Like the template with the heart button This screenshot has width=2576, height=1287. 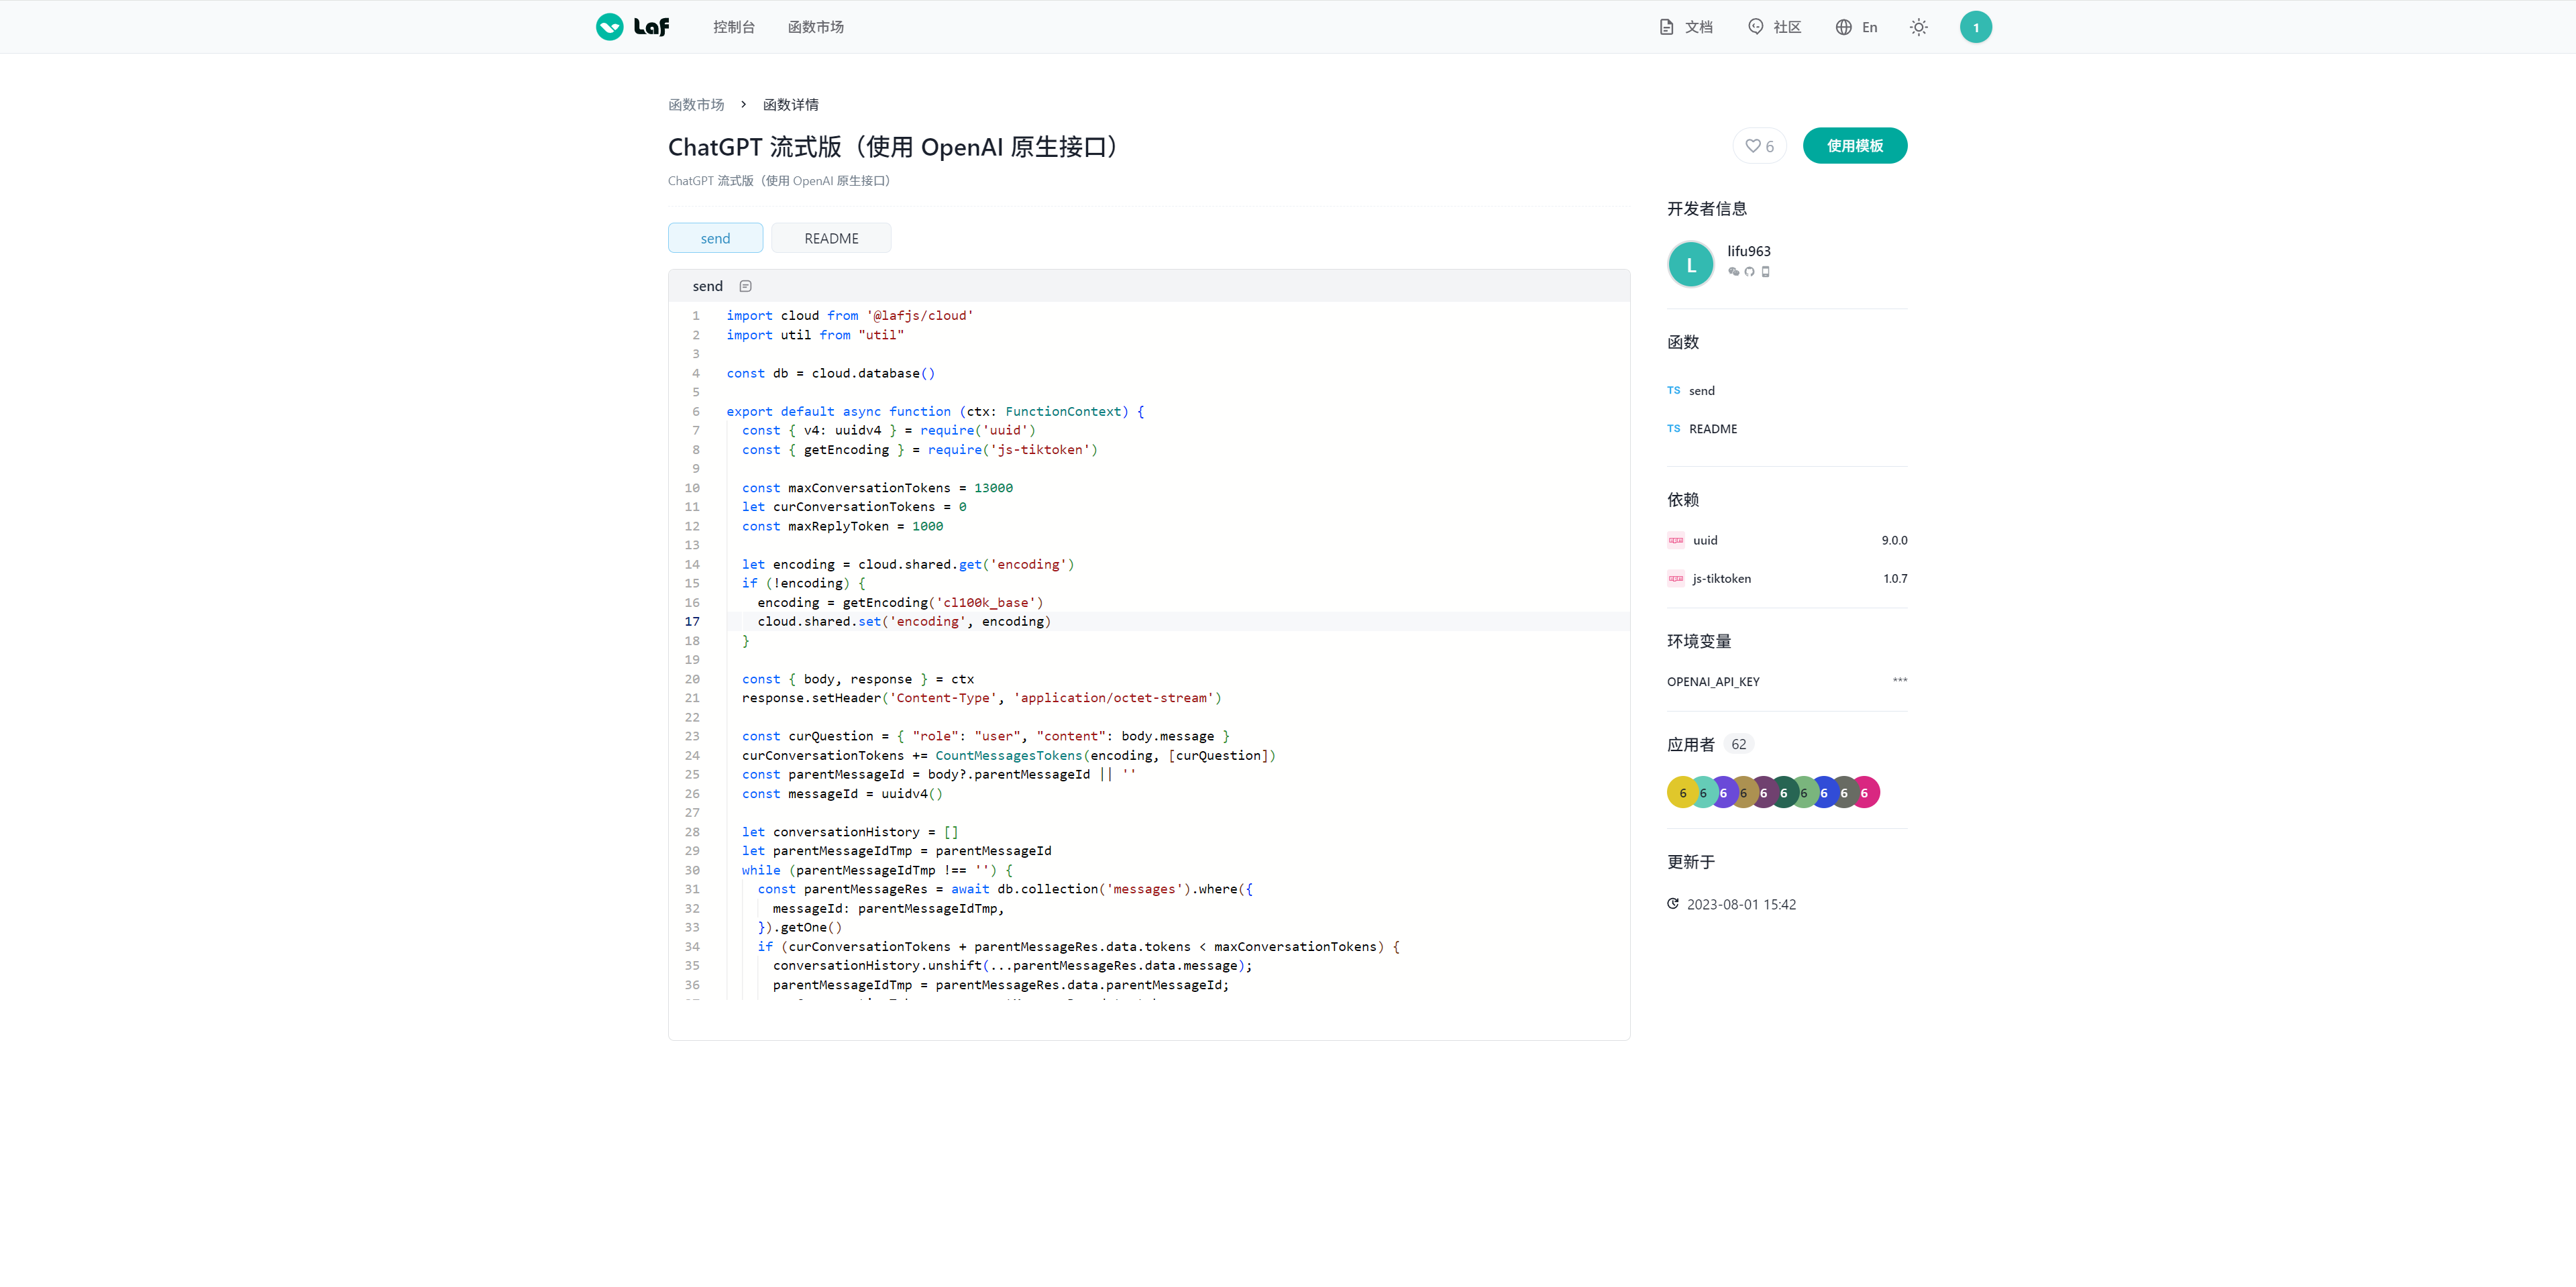tap(1759, 146)
